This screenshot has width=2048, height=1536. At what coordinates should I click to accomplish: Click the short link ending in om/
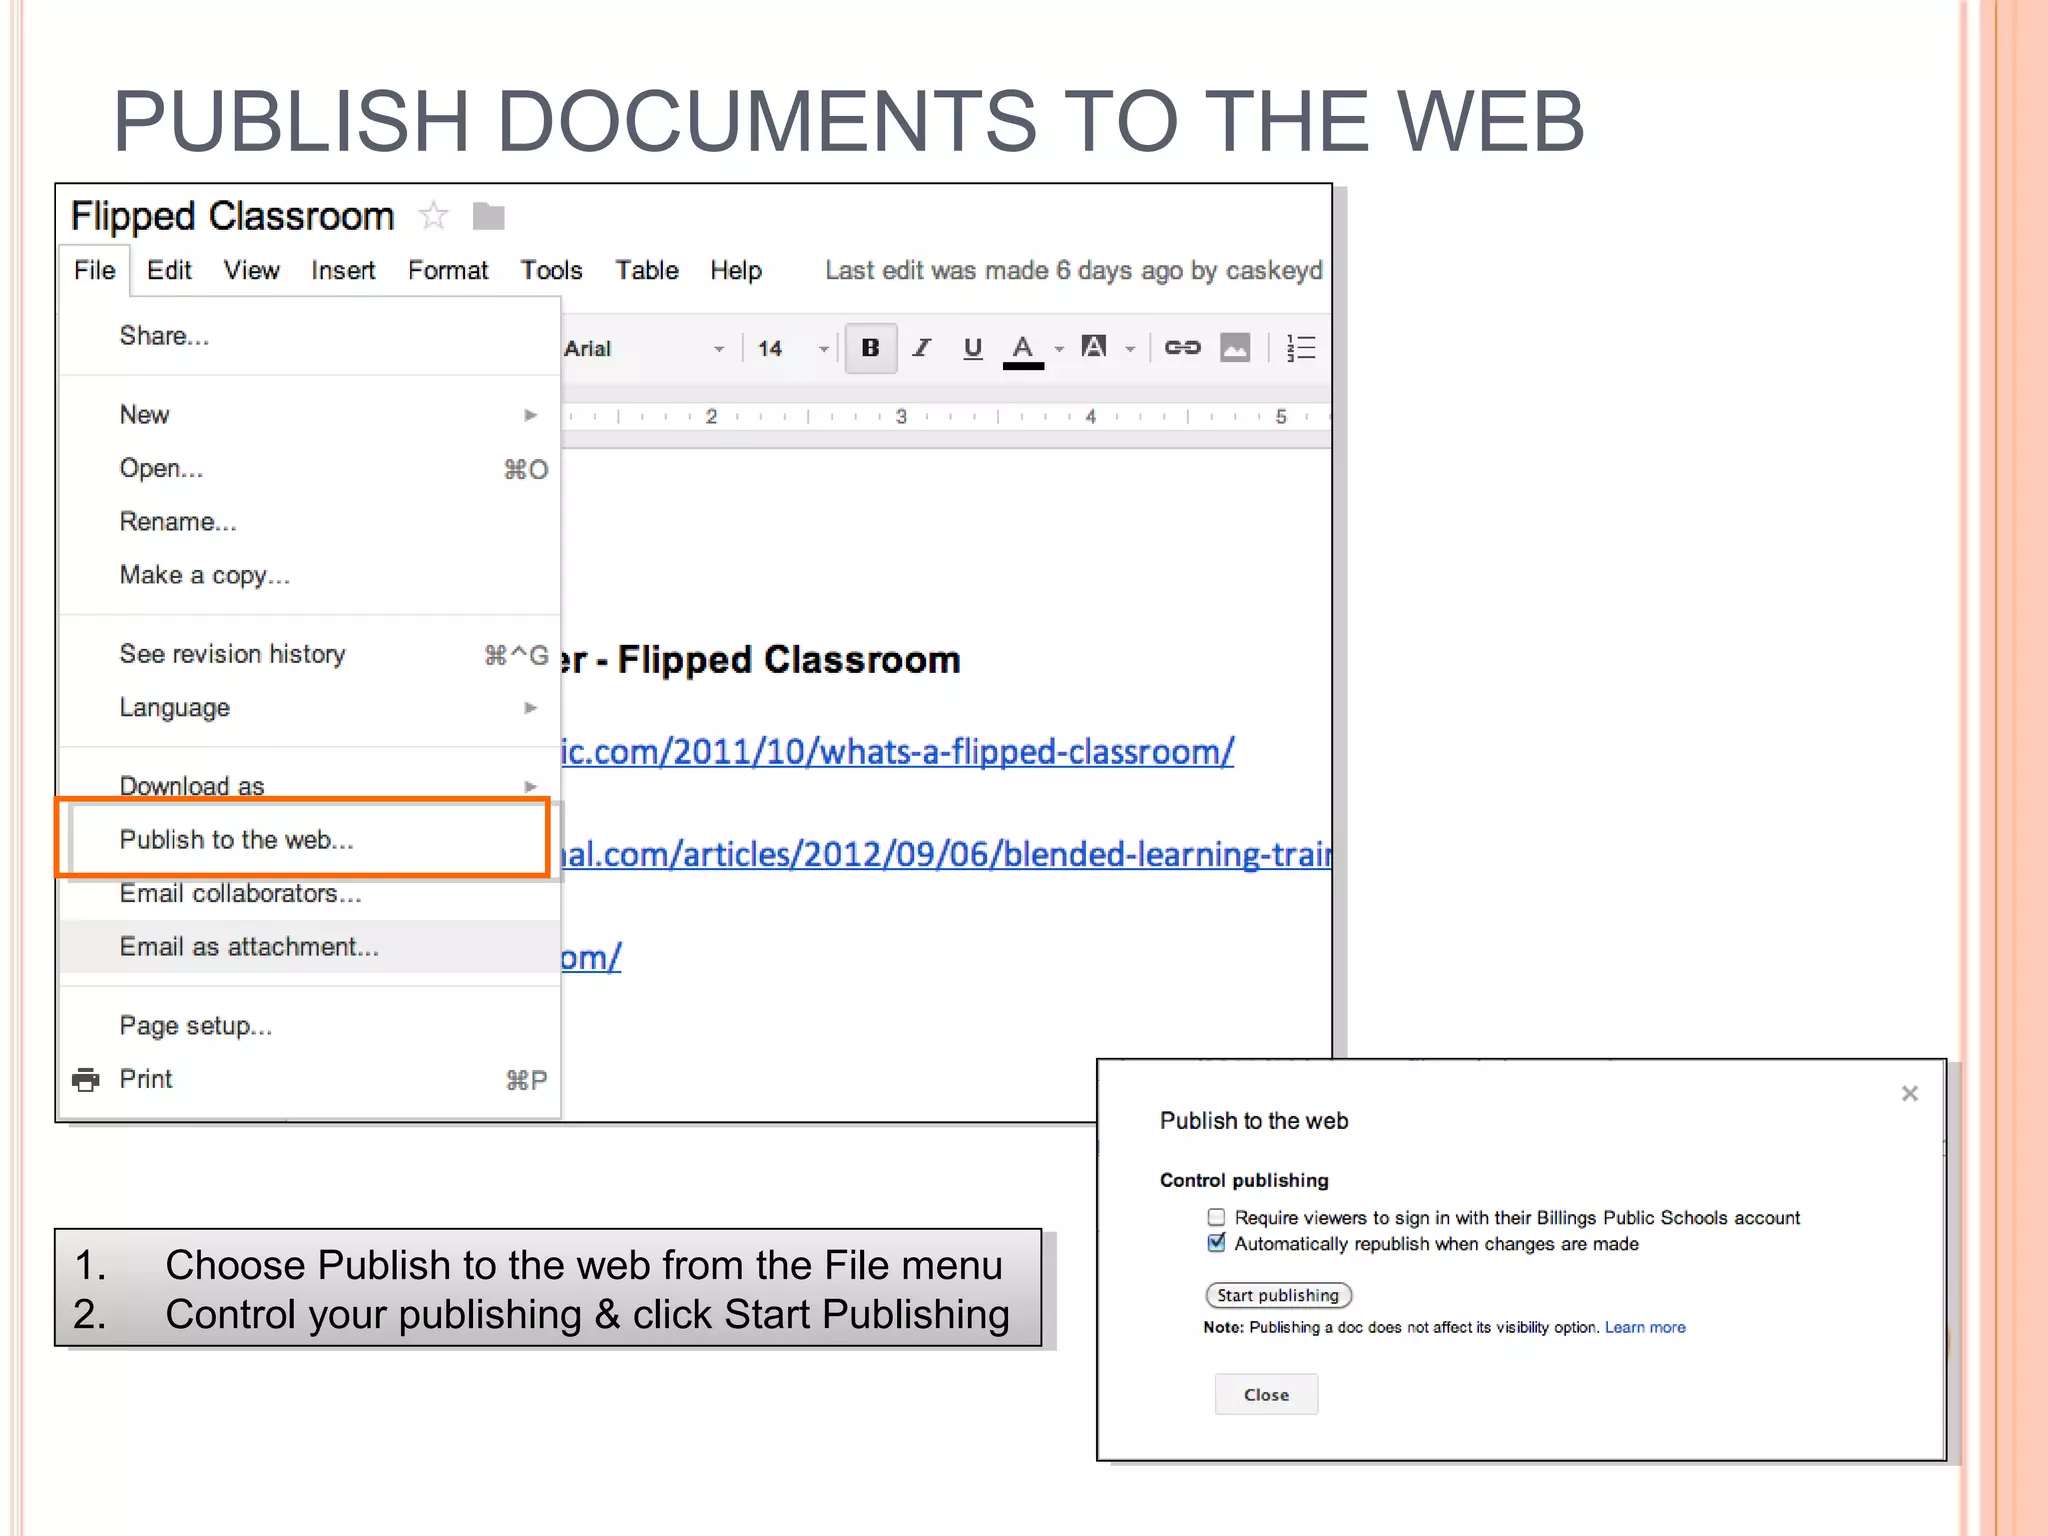pyautogui.click(x=591, y=957)
